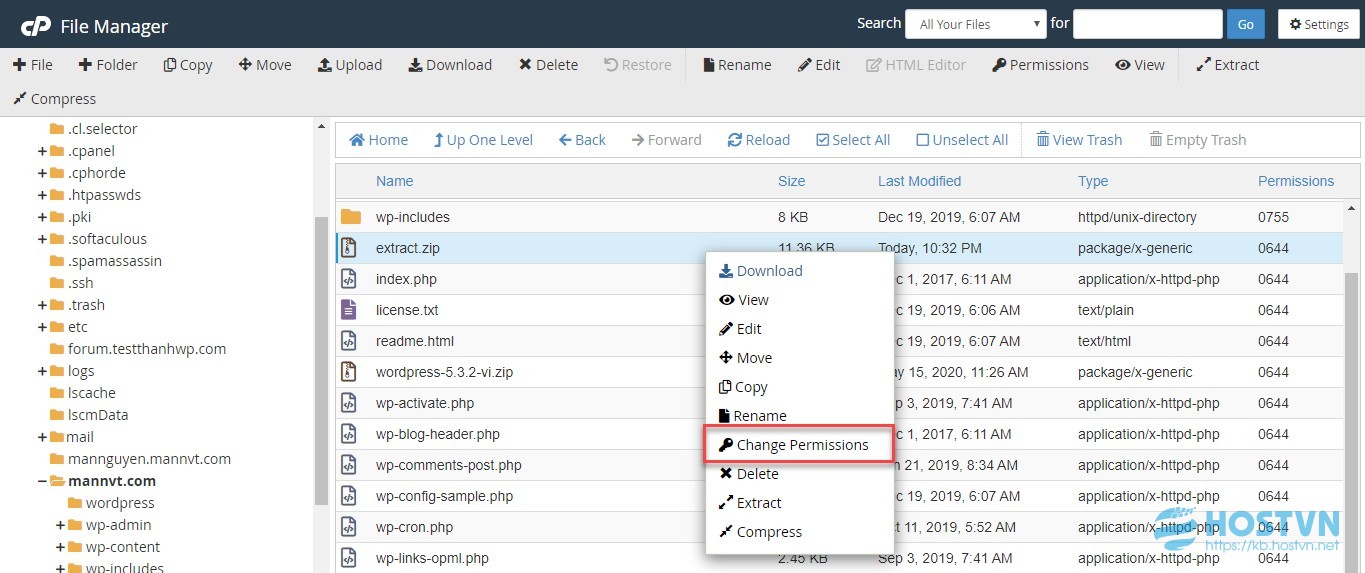Expand the .cphorde folder tree node

coord(42,173)
